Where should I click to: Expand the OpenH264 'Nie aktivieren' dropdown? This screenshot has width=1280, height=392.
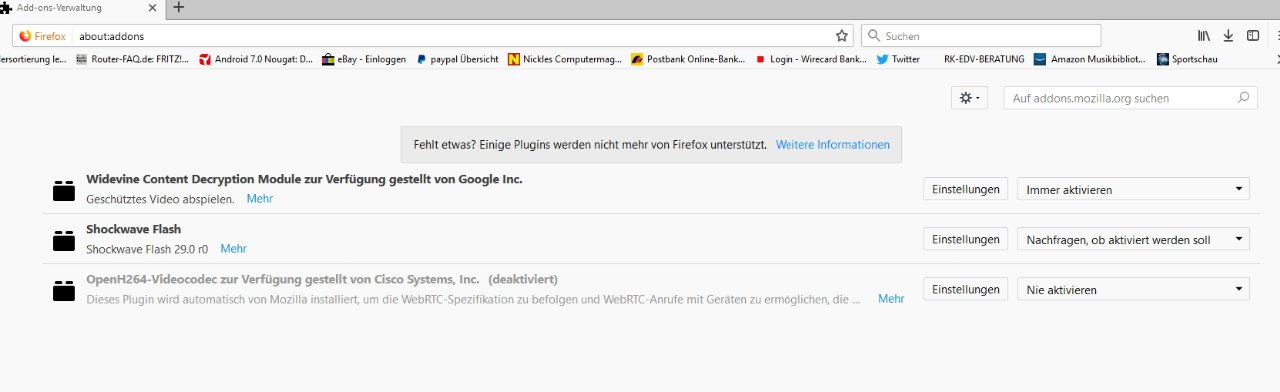(x=1133, y=289)
